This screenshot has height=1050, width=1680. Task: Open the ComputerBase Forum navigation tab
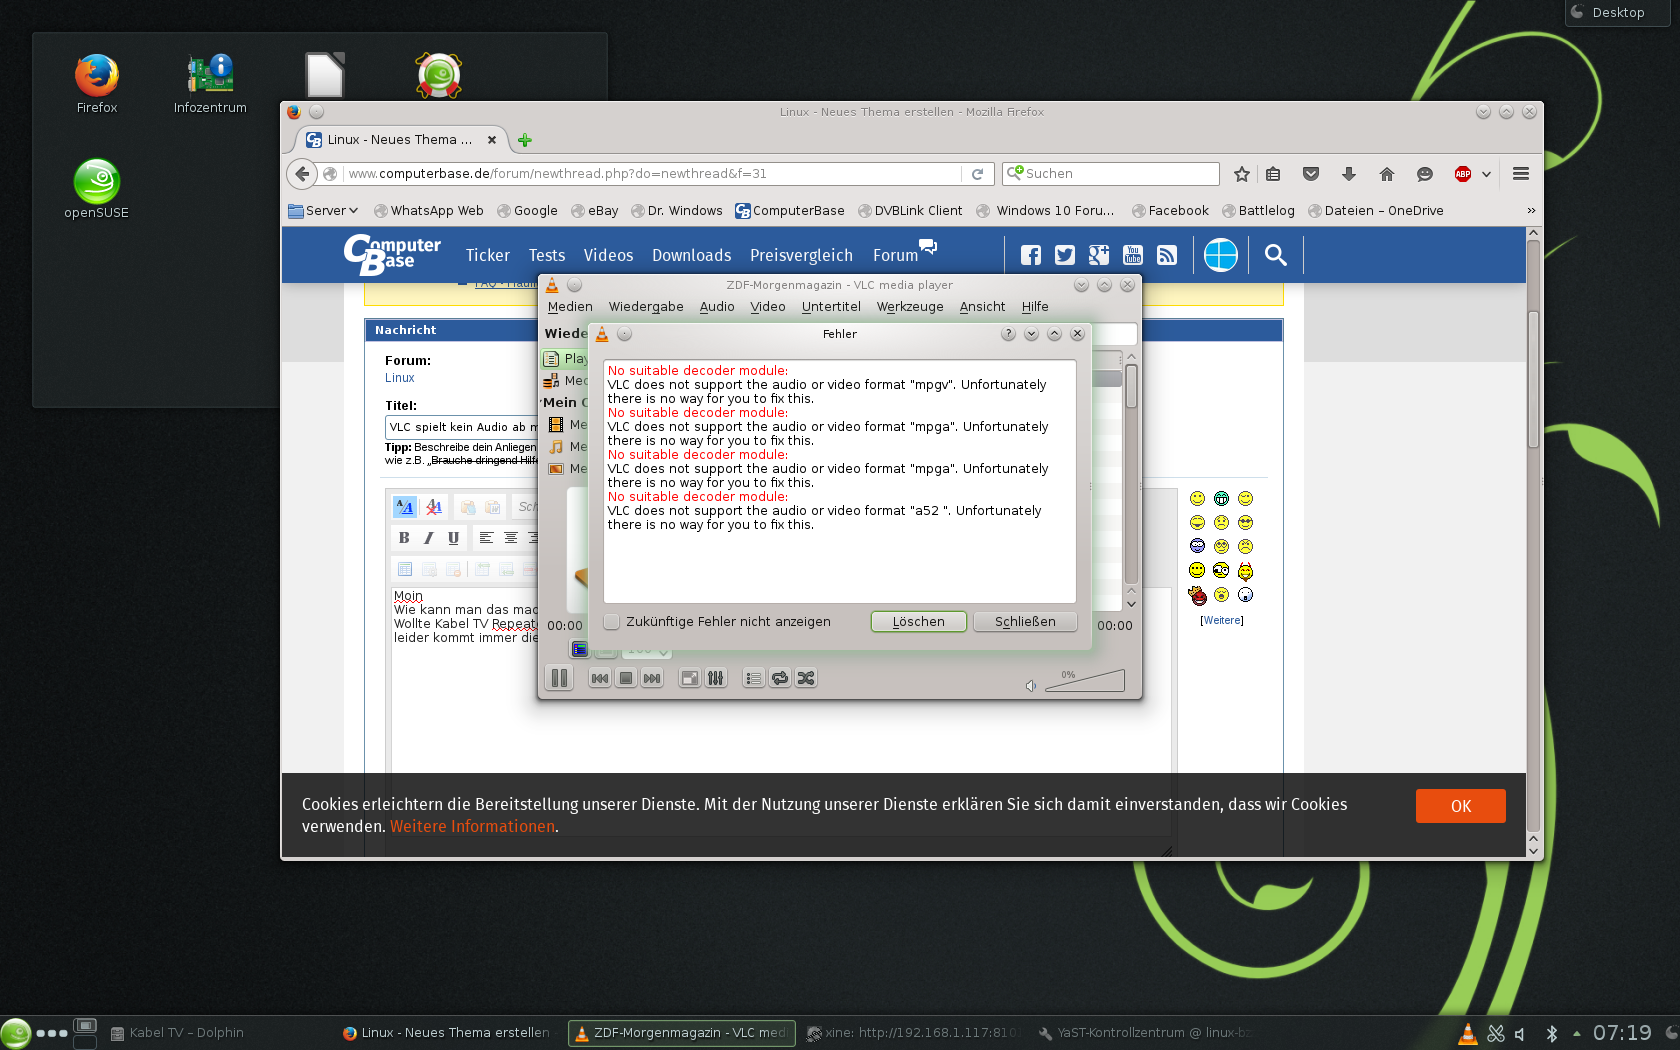(x=895, y=255)
